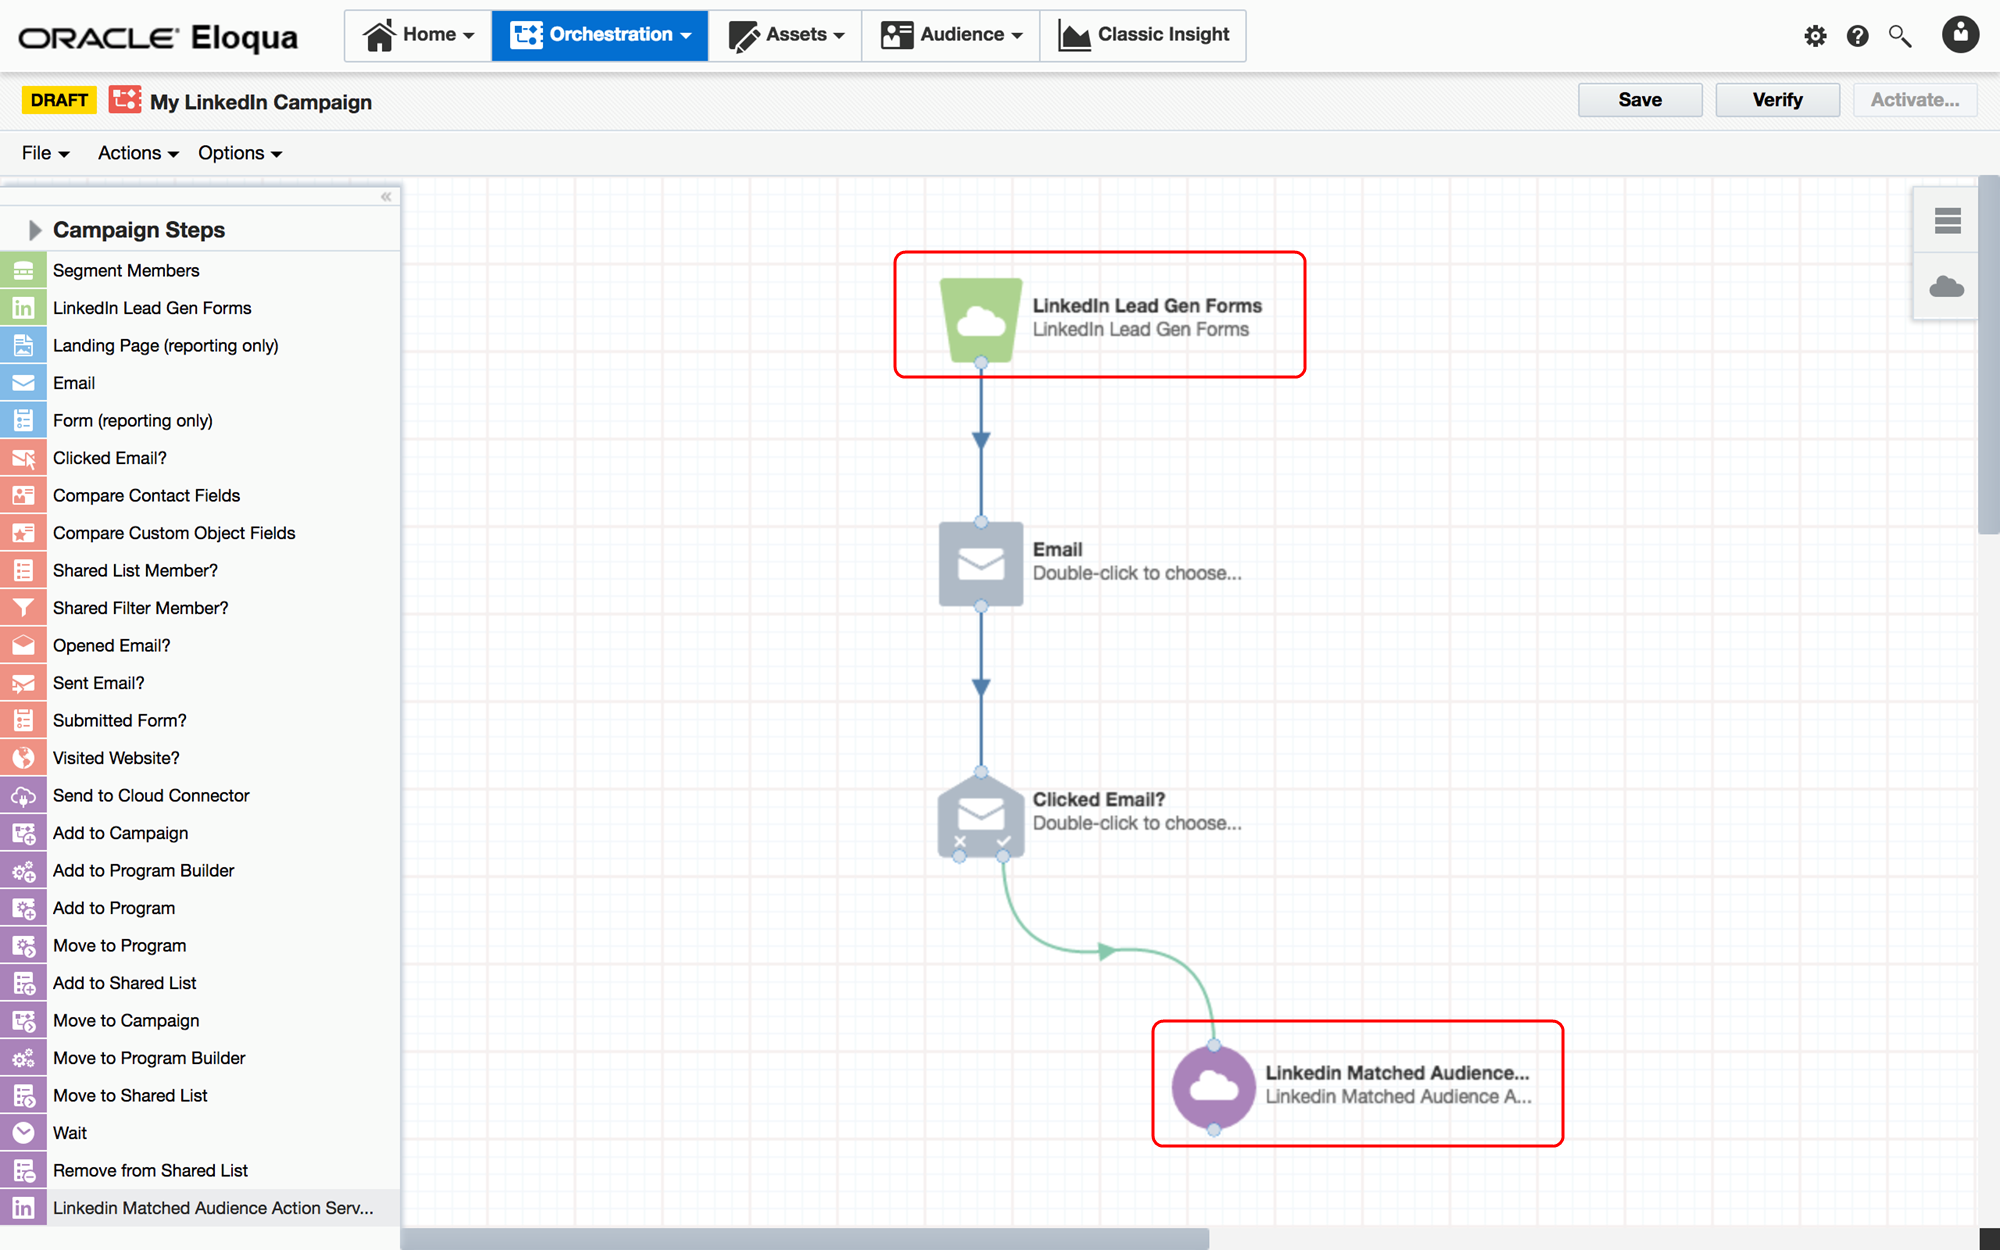Viewport: 2000px width, 1250px height.
Task: Click the settings gear icon
Action: pos(1815,37)
